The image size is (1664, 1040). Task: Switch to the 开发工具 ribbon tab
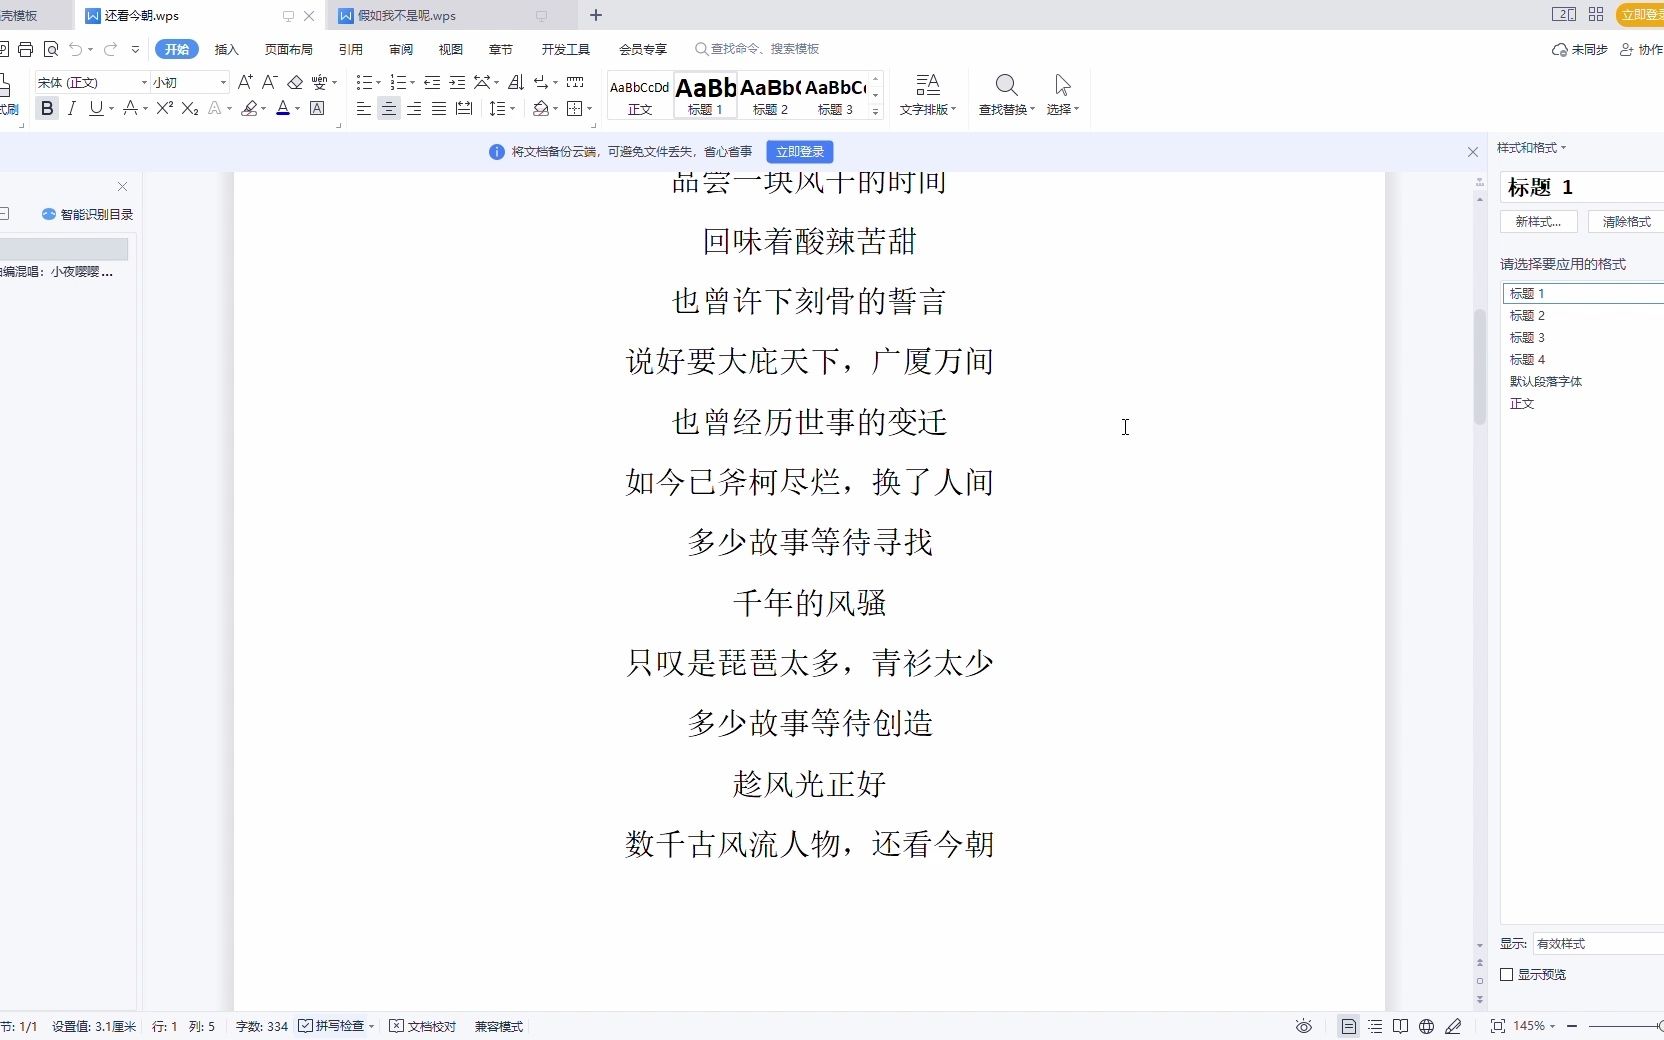coord(566,49)
